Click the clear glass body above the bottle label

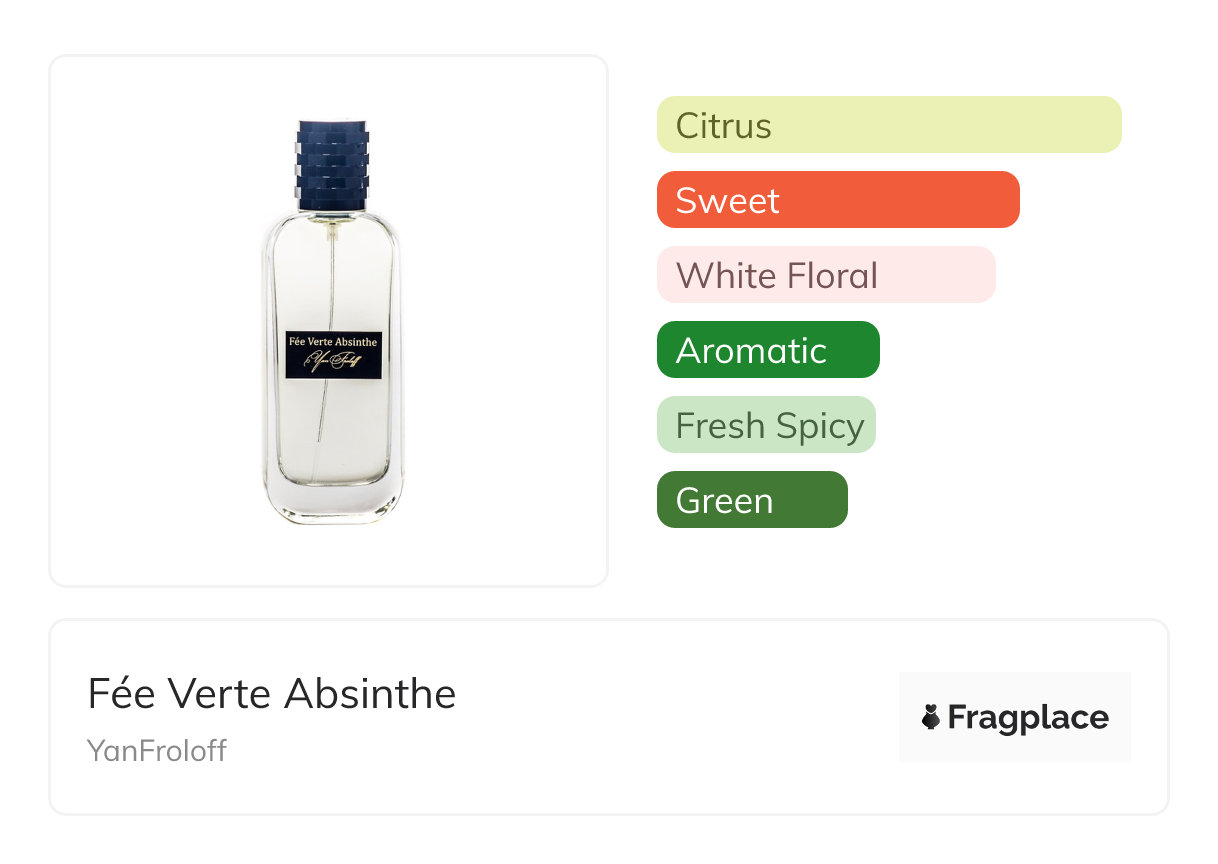[333, 280]
